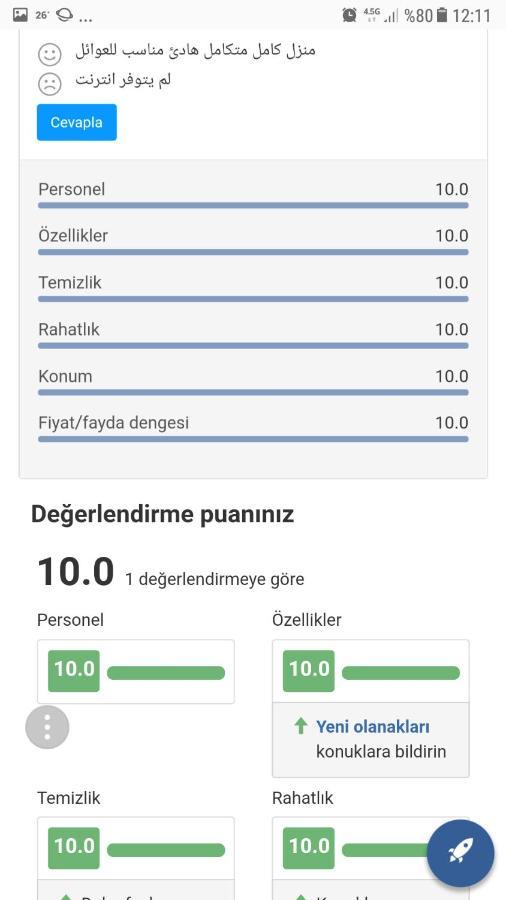Click the Cevapla button
This screenshot has height=900, width=506.
(77, 122)
